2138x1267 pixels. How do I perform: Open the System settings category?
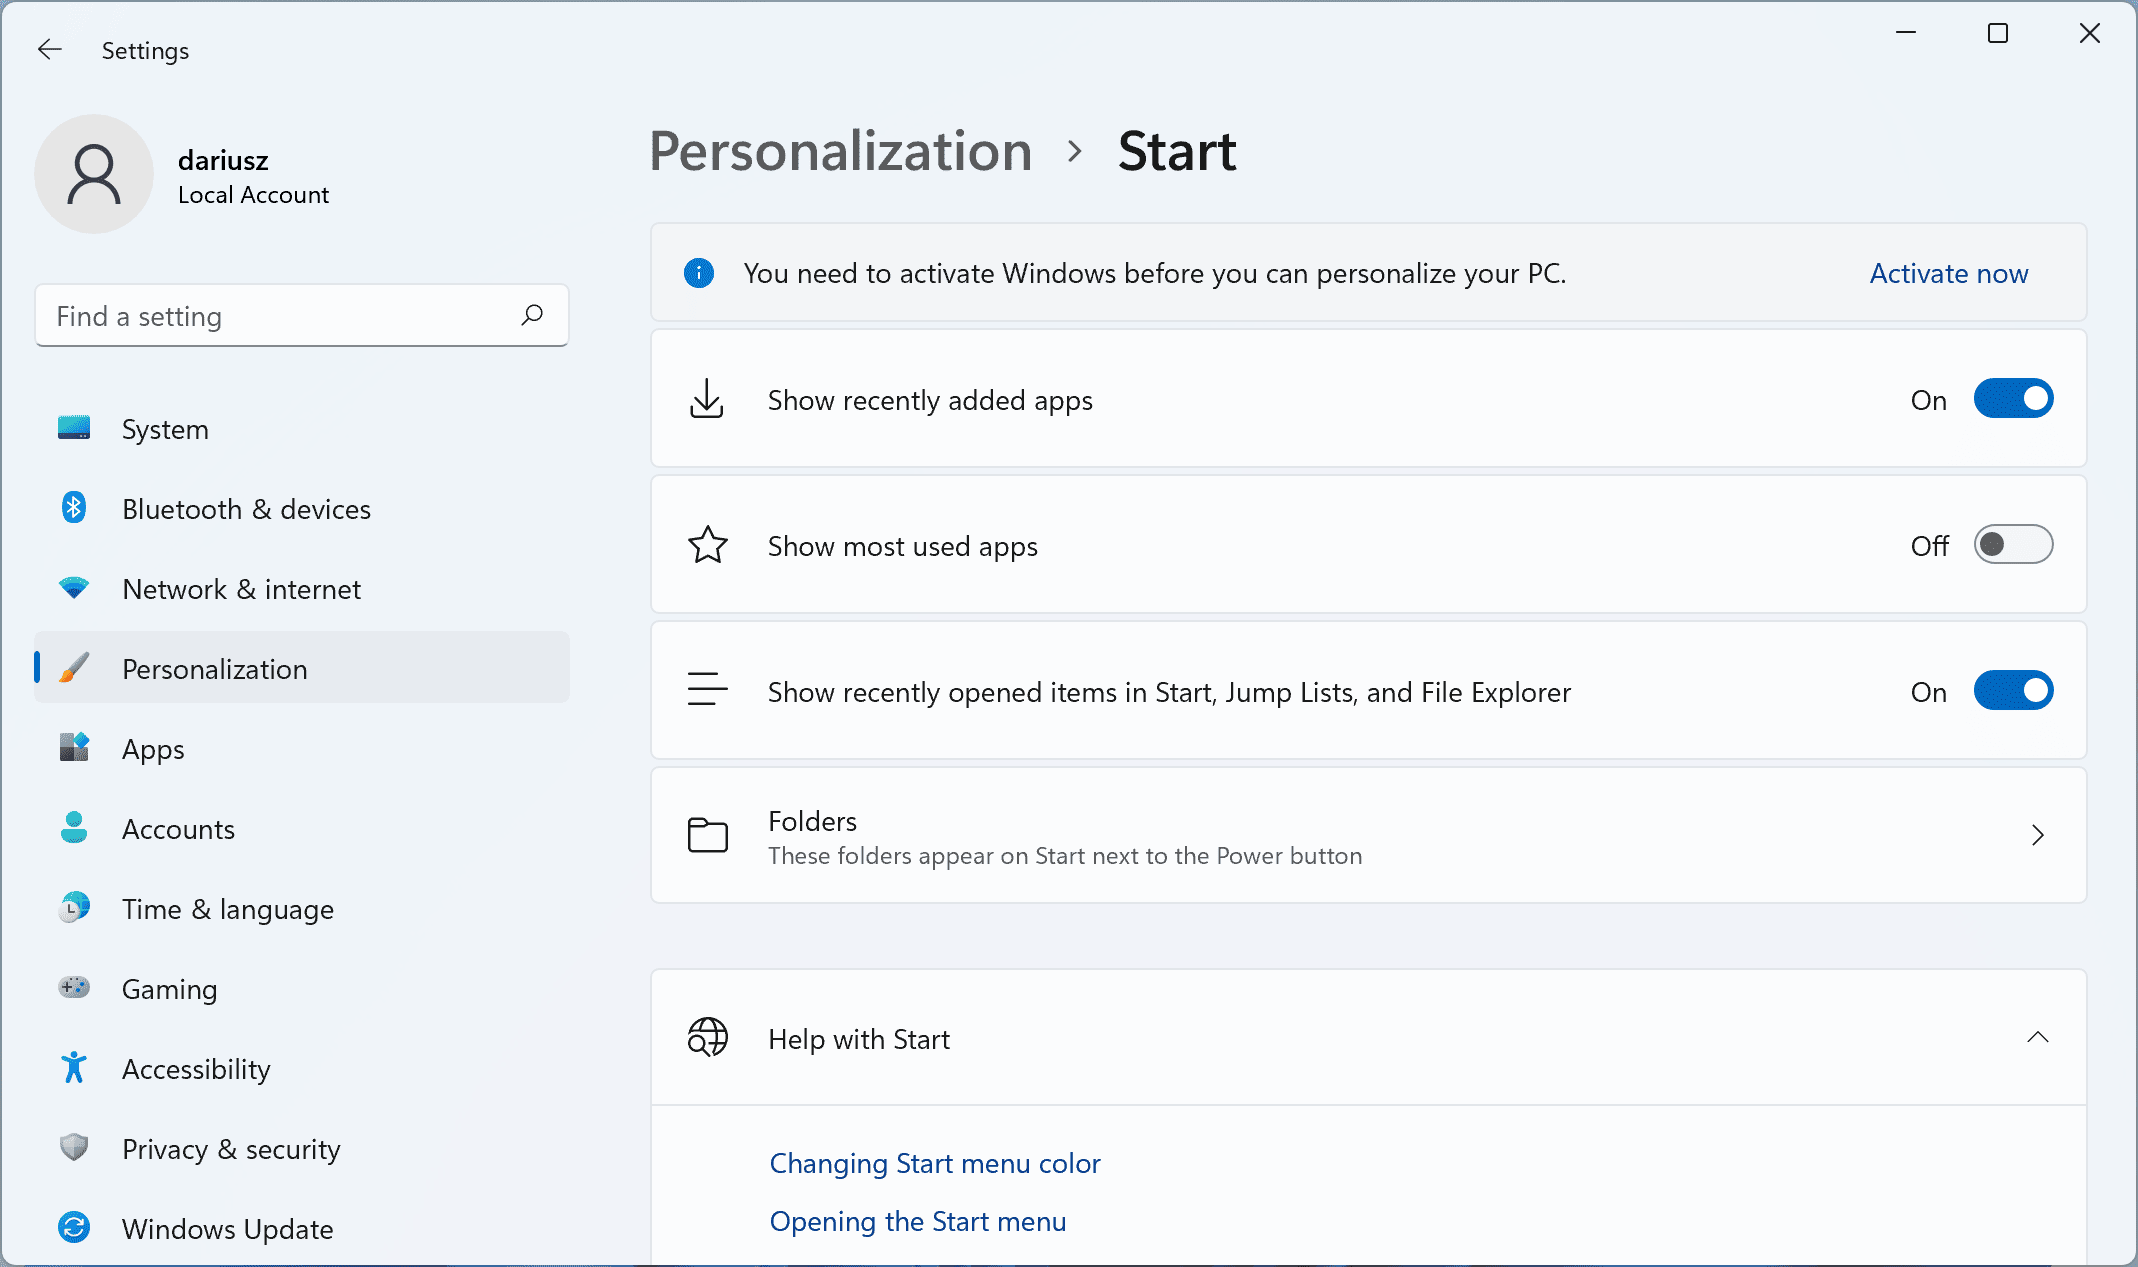pos(302,429)
